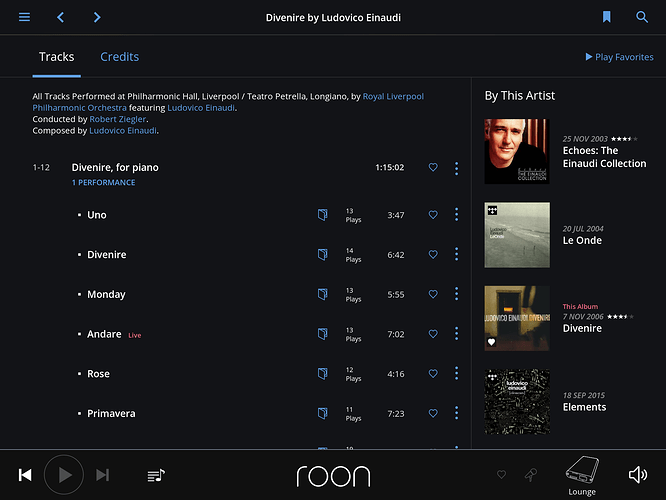The image size is (666, 500).
Task: Expand the 1 PERFORMANCE link
Action: pos(103,182)
